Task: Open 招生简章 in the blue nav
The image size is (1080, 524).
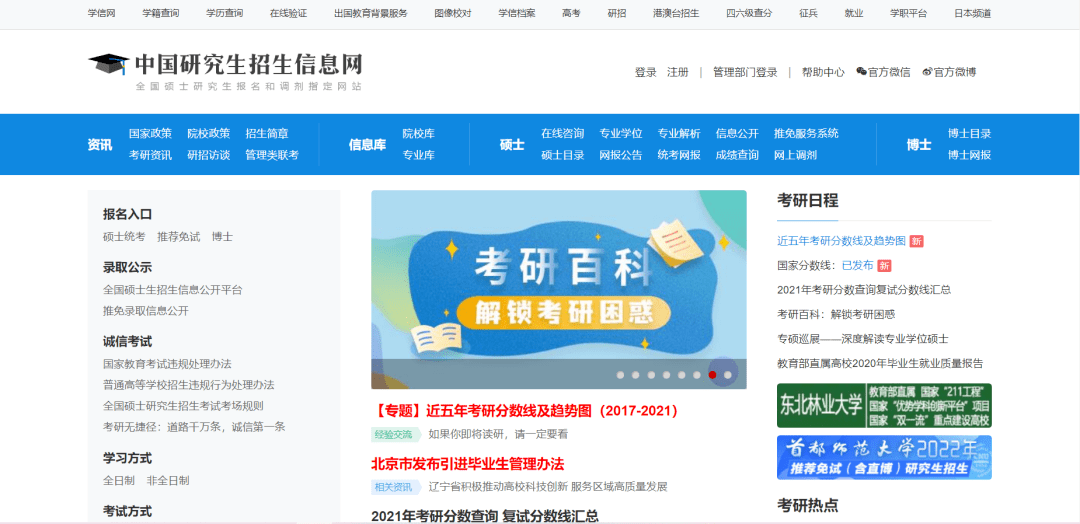Action: [x=267, y=133]
